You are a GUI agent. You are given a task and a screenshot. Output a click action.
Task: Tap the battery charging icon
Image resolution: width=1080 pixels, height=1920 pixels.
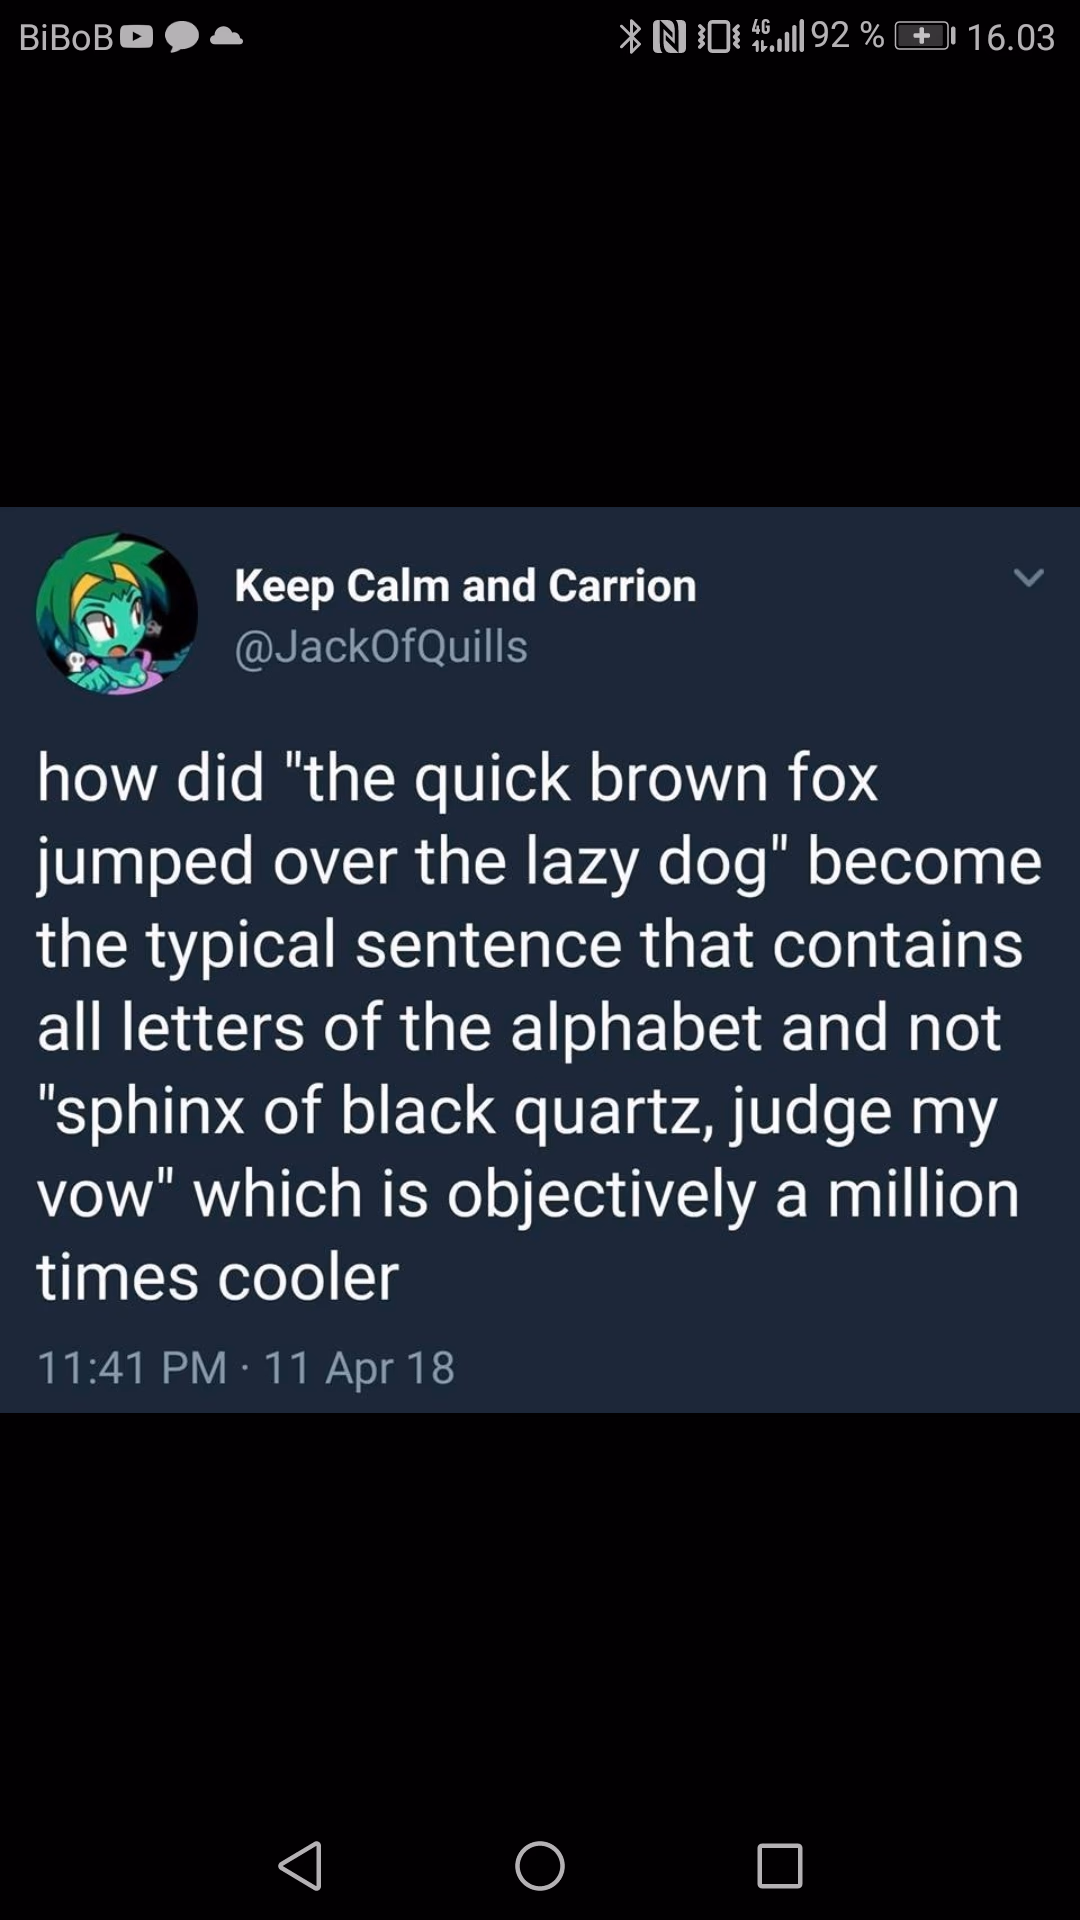(924, 37)
